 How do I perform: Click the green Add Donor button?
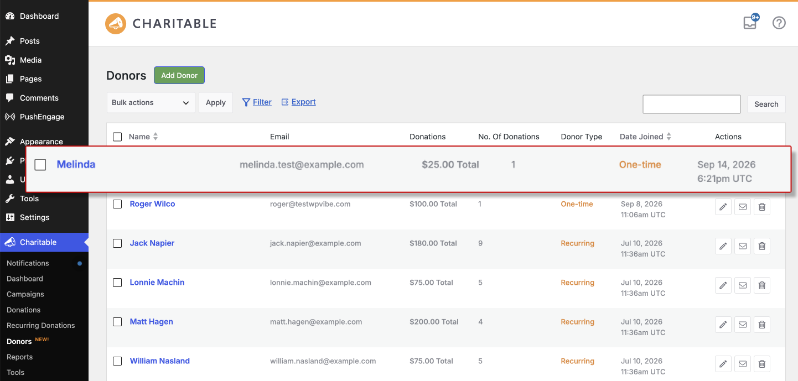pyautogui.click(x=179, y=75)
